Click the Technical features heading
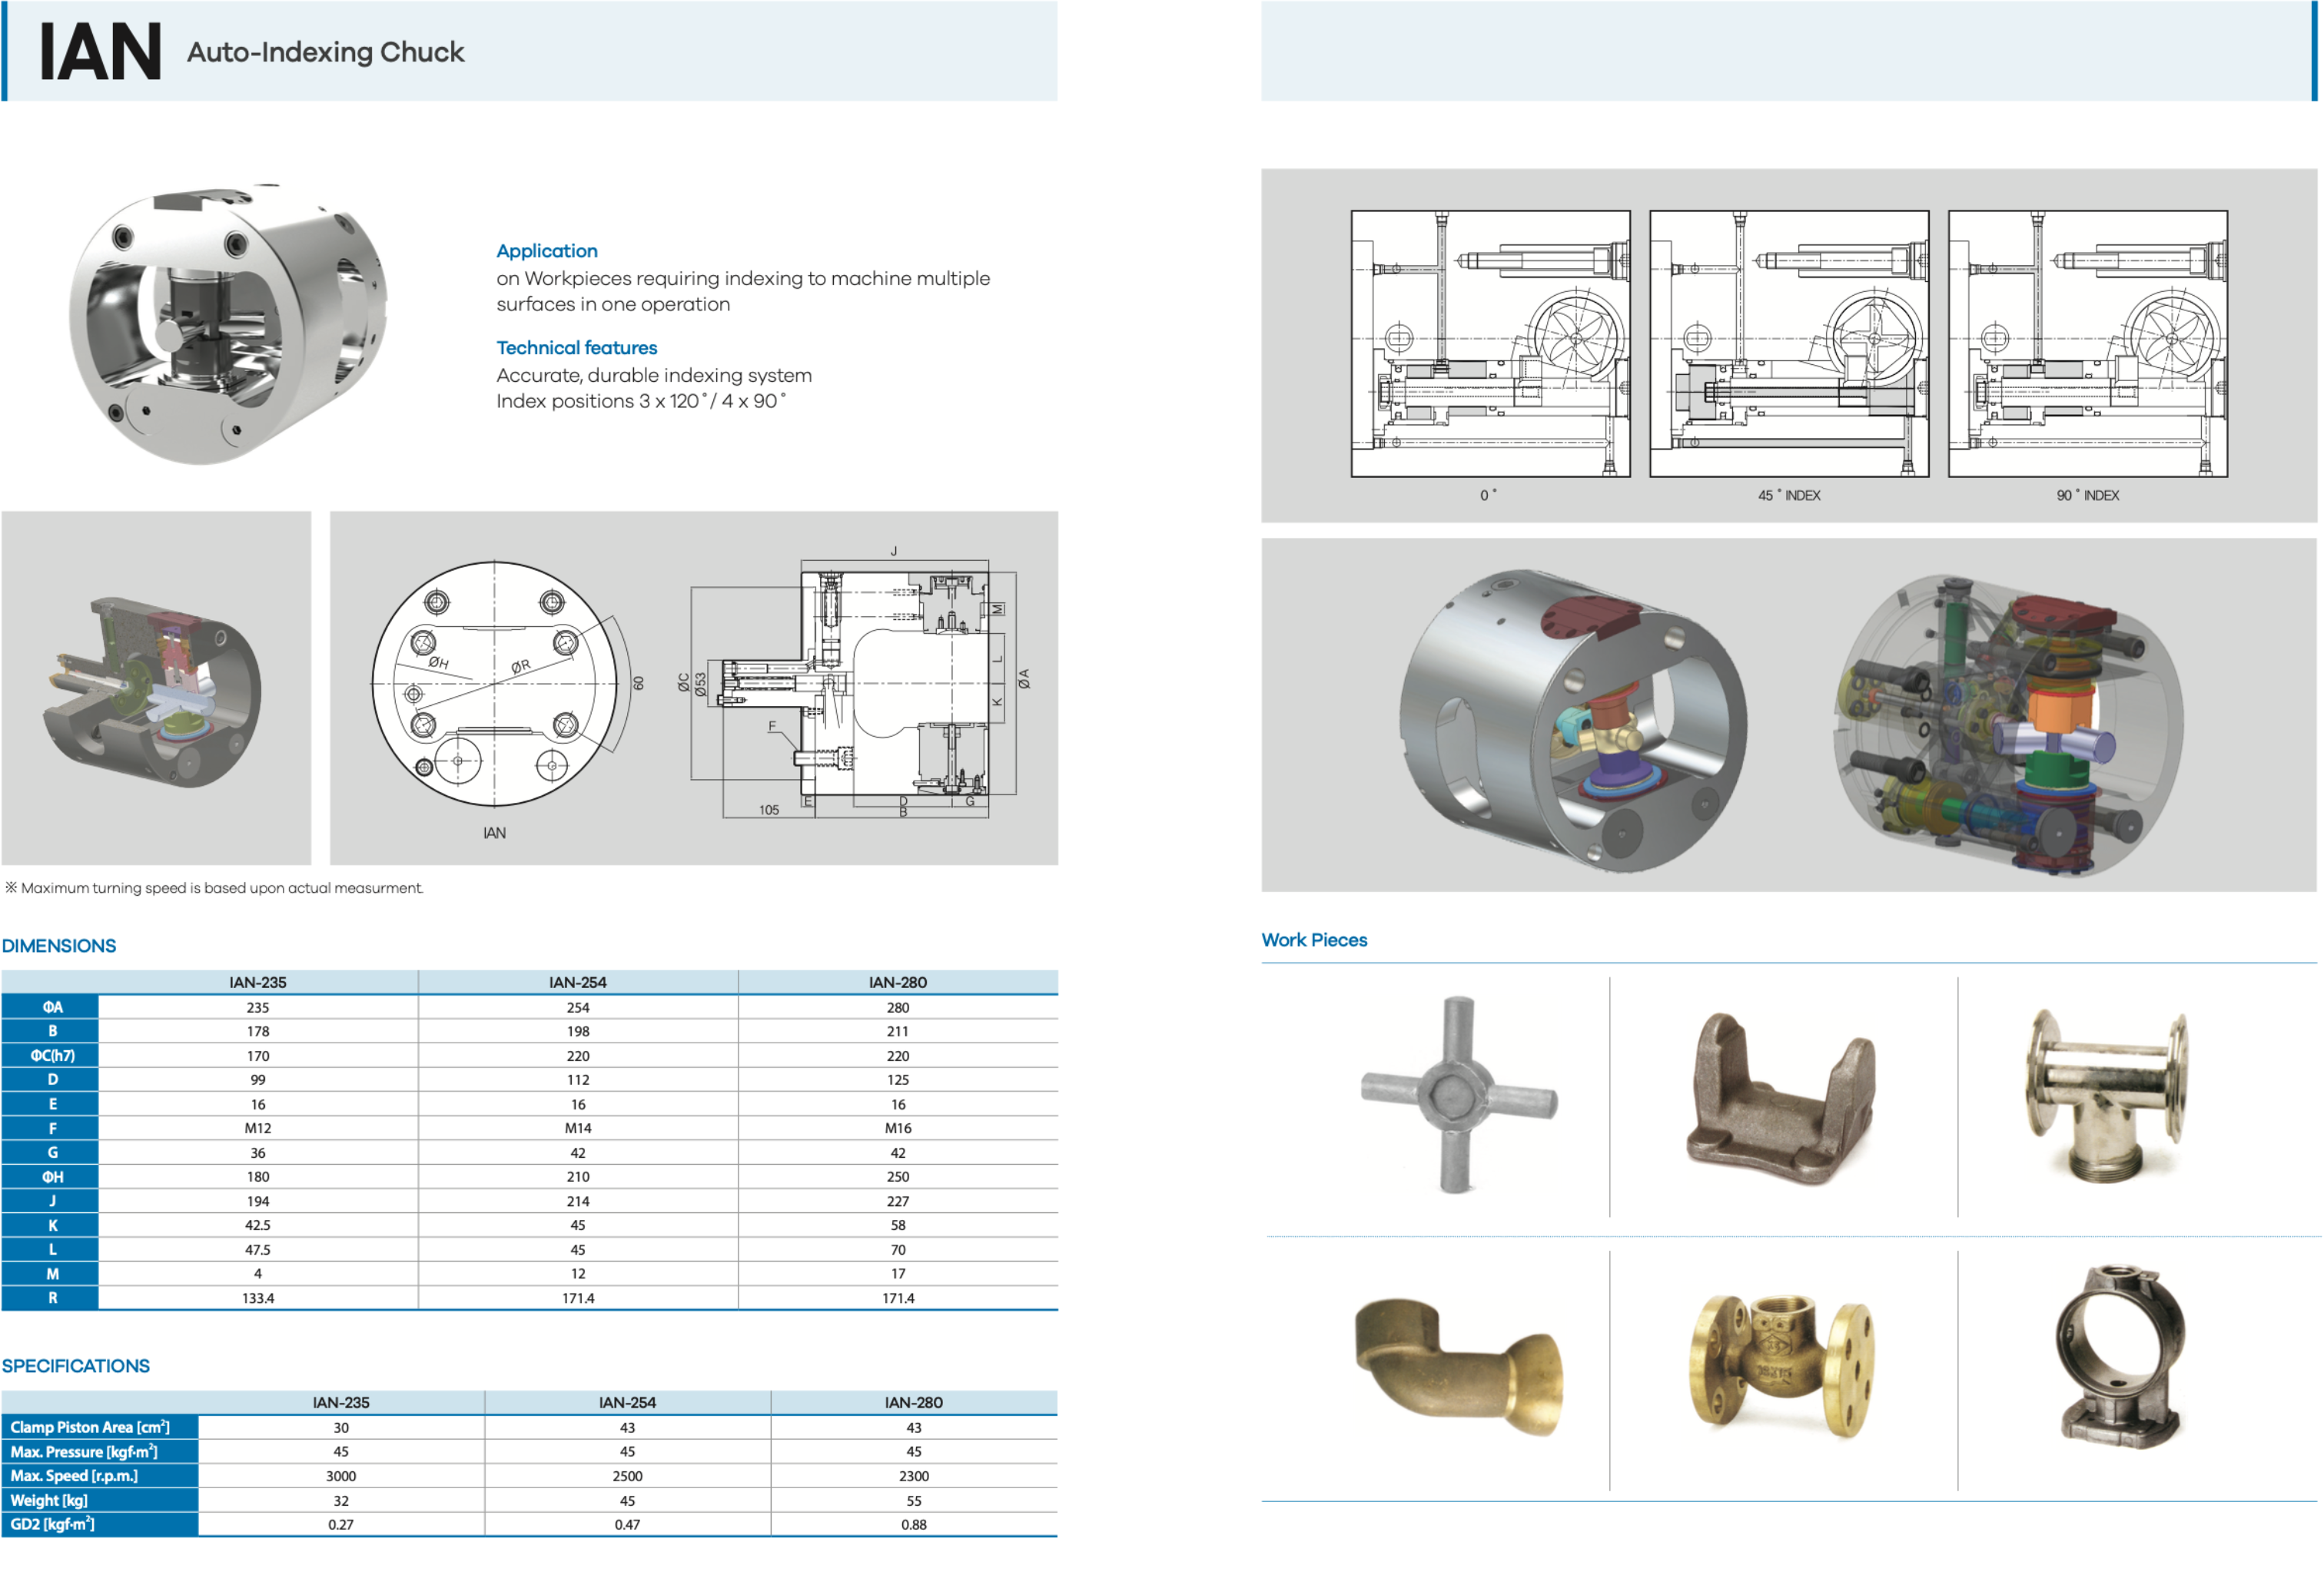The width and height of the screenshot is (2324, 1575). point(576,348)
